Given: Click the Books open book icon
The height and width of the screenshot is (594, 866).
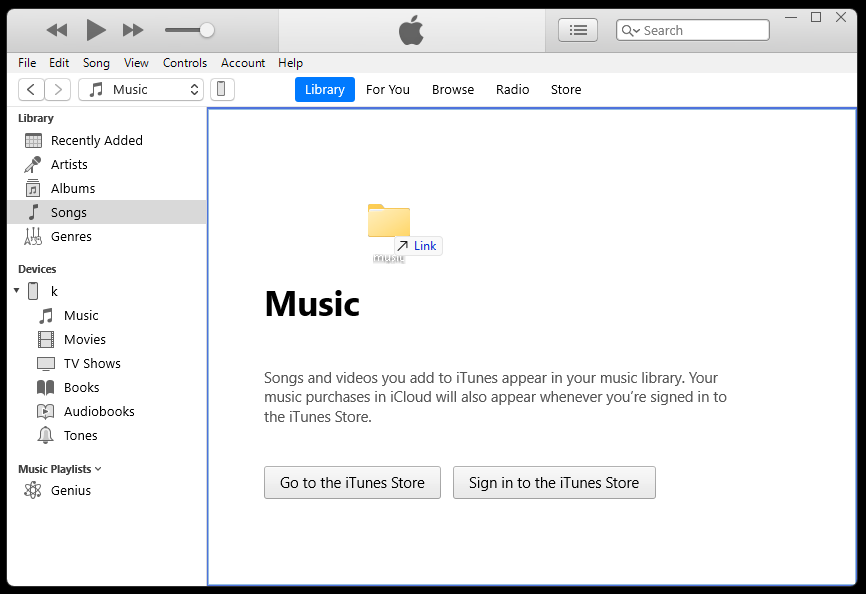Looking at the screenshot, I should coord(46,388).
